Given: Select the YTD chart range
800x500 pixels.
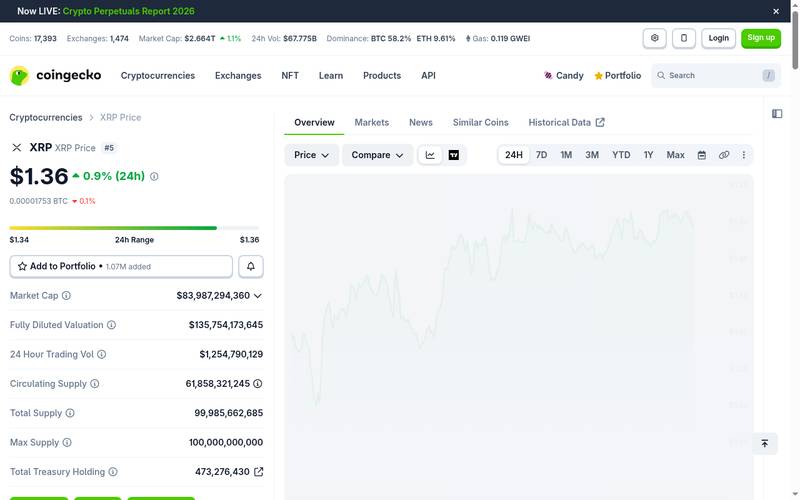Looking at the screenshot, I should [x=621, y=155].
